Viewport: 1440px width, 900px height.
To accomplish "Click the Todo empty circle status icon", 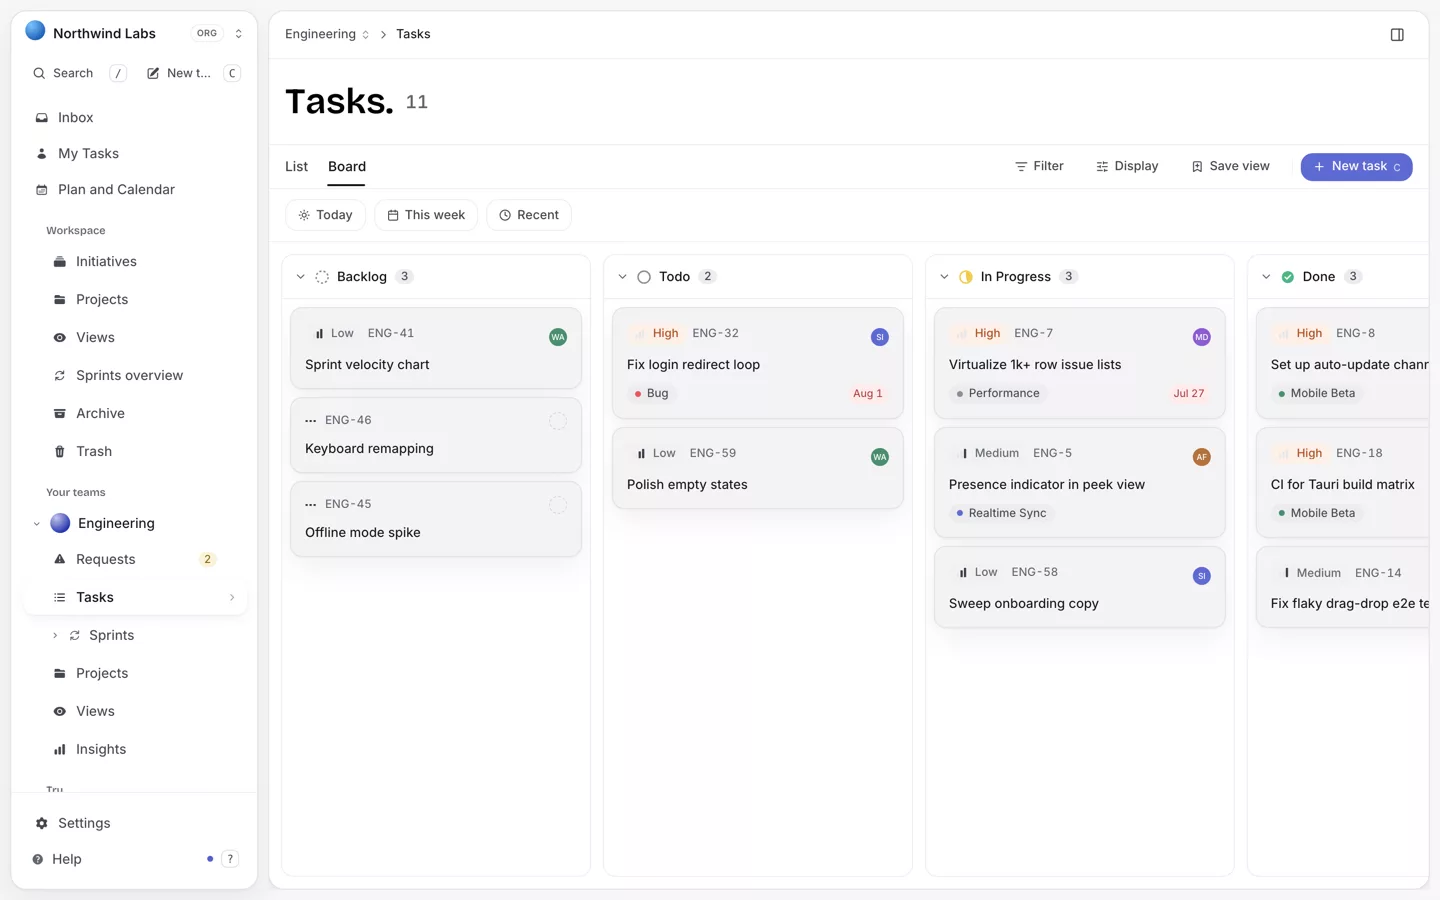I will click(644, 278).
